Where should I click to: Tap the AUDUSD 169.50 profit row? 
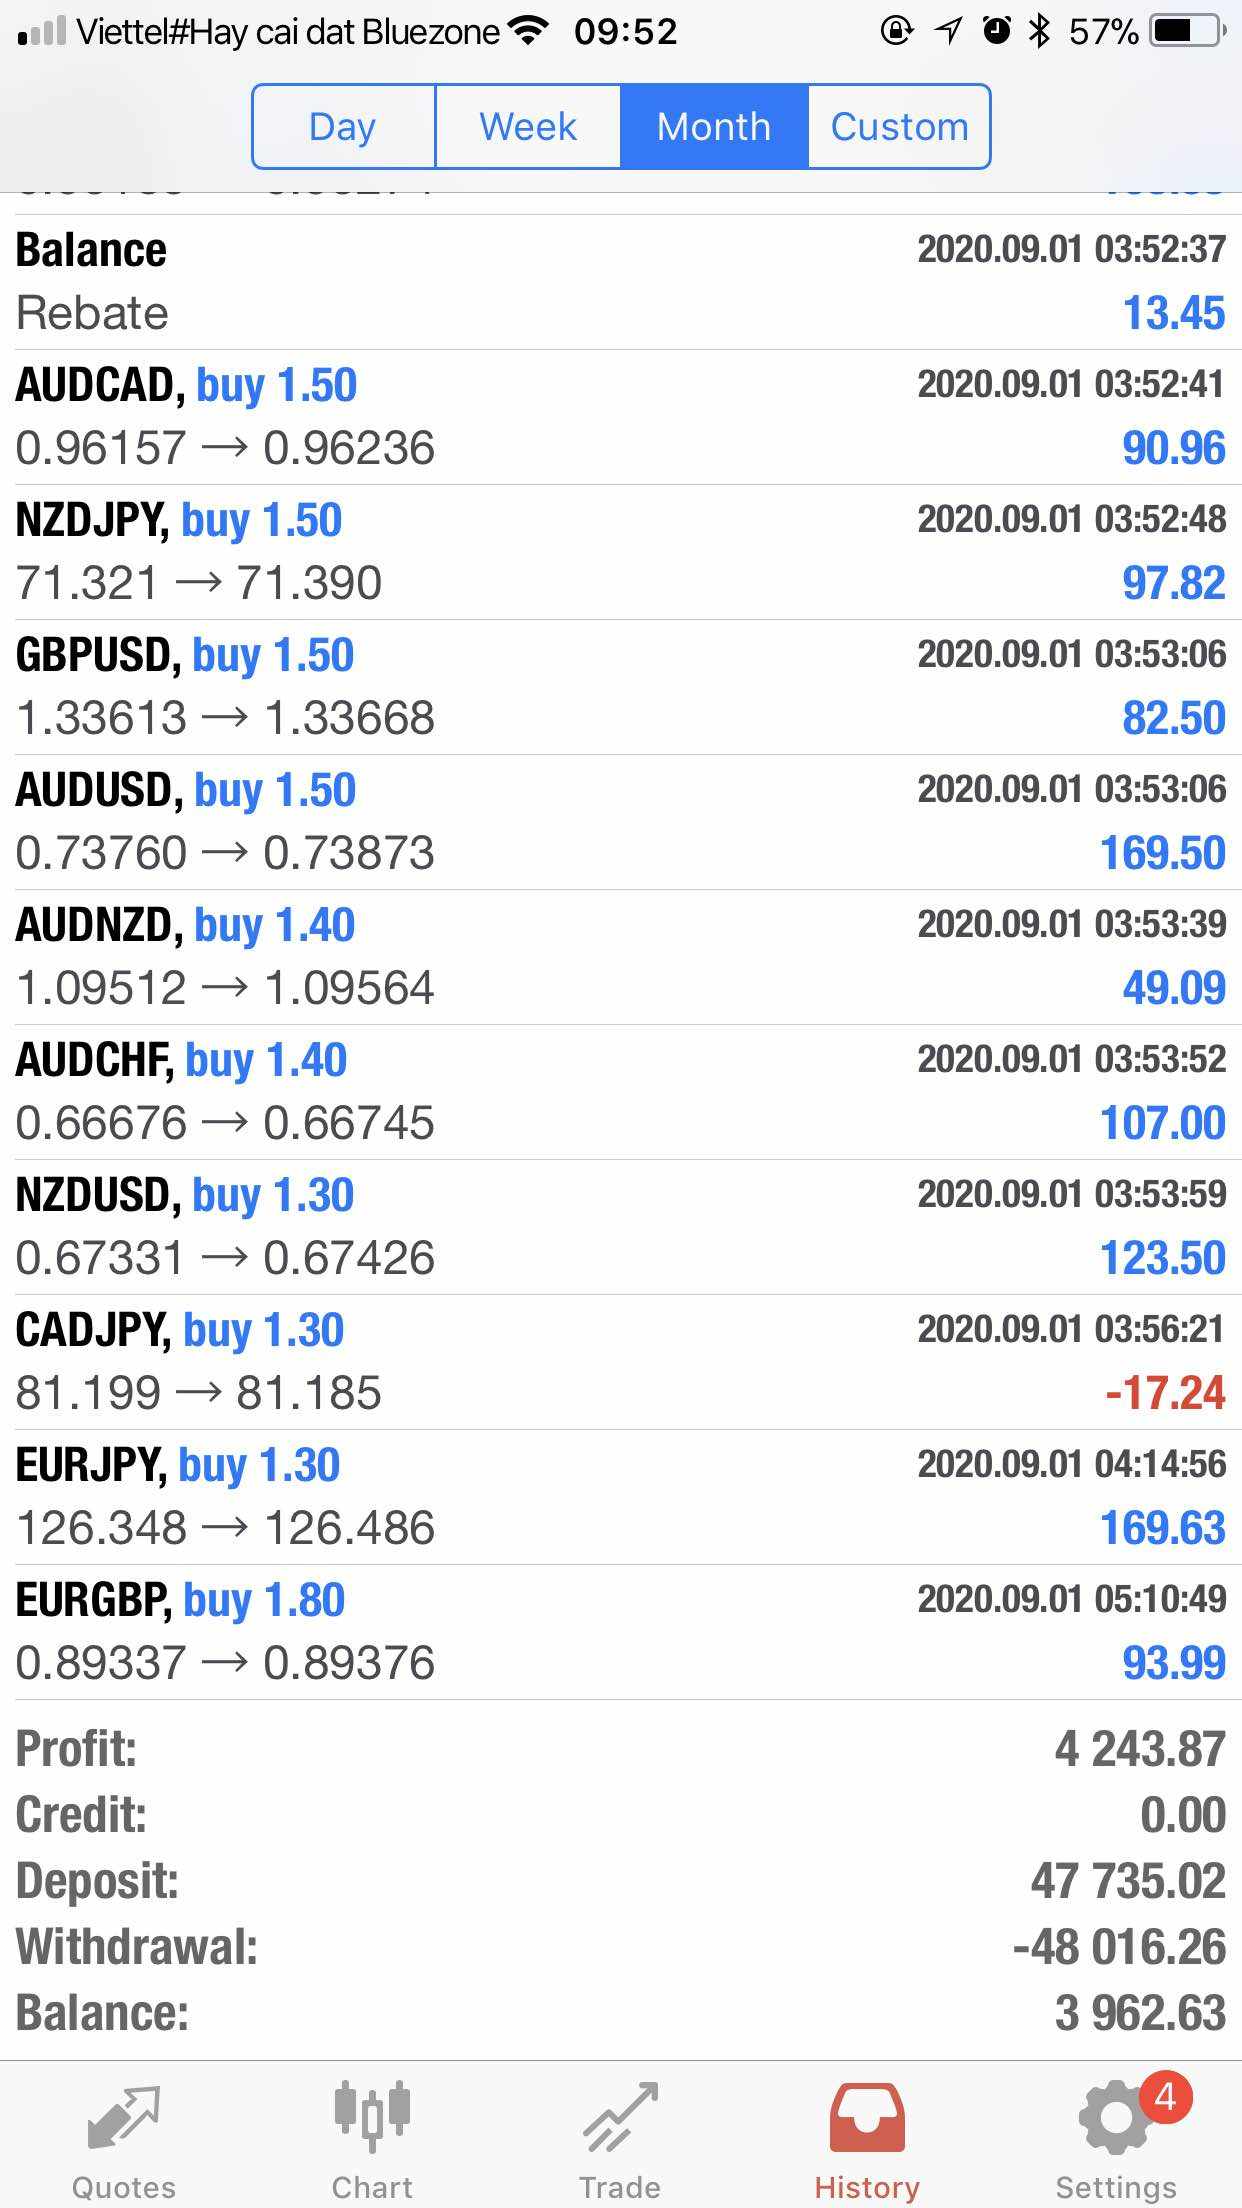(x=620, y=822)
